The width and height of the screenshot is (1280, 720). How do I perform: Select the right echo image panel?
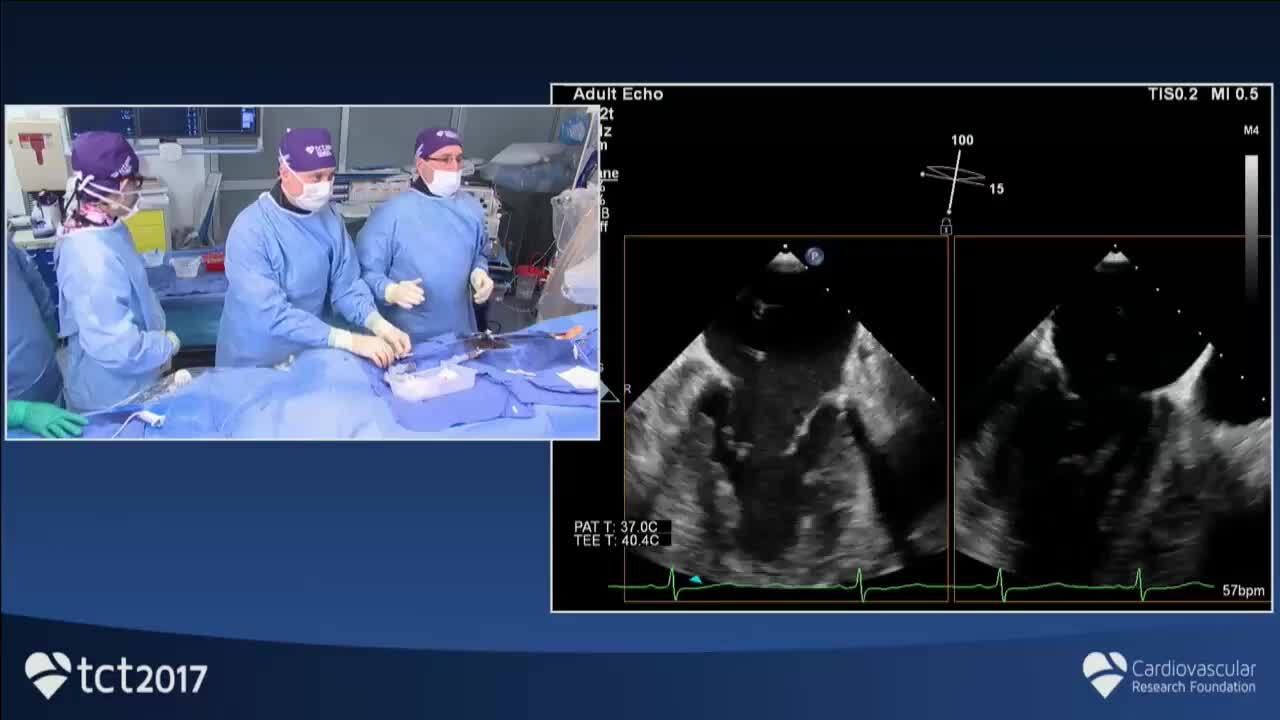(x=1110, y=420)
